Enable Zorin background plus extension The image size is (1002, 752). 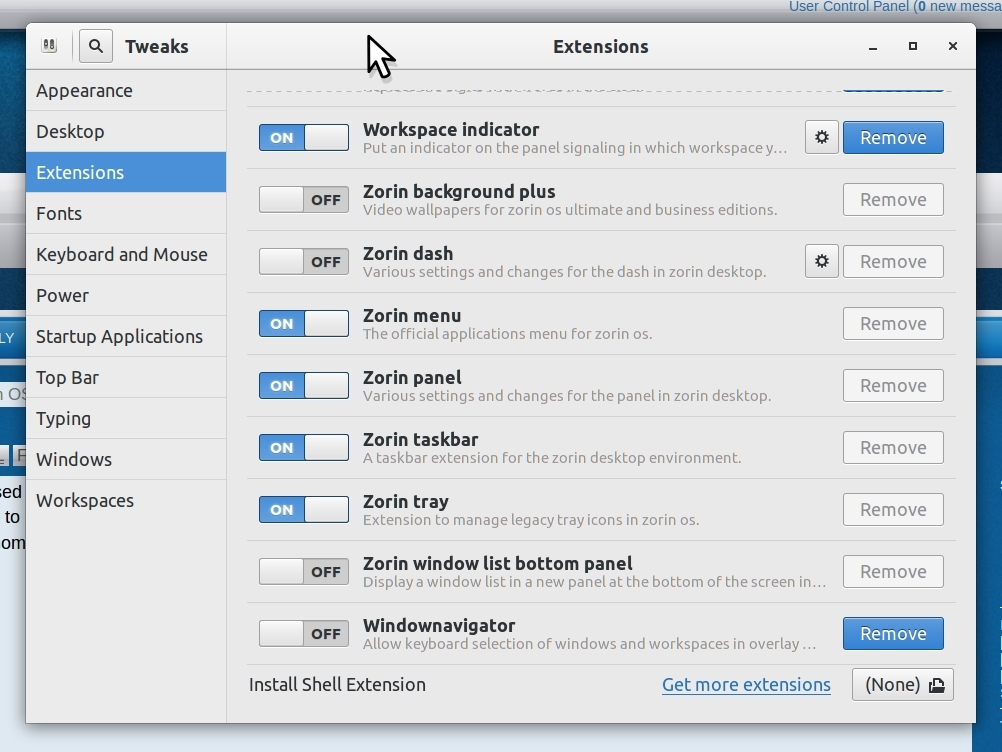[304, 200]
